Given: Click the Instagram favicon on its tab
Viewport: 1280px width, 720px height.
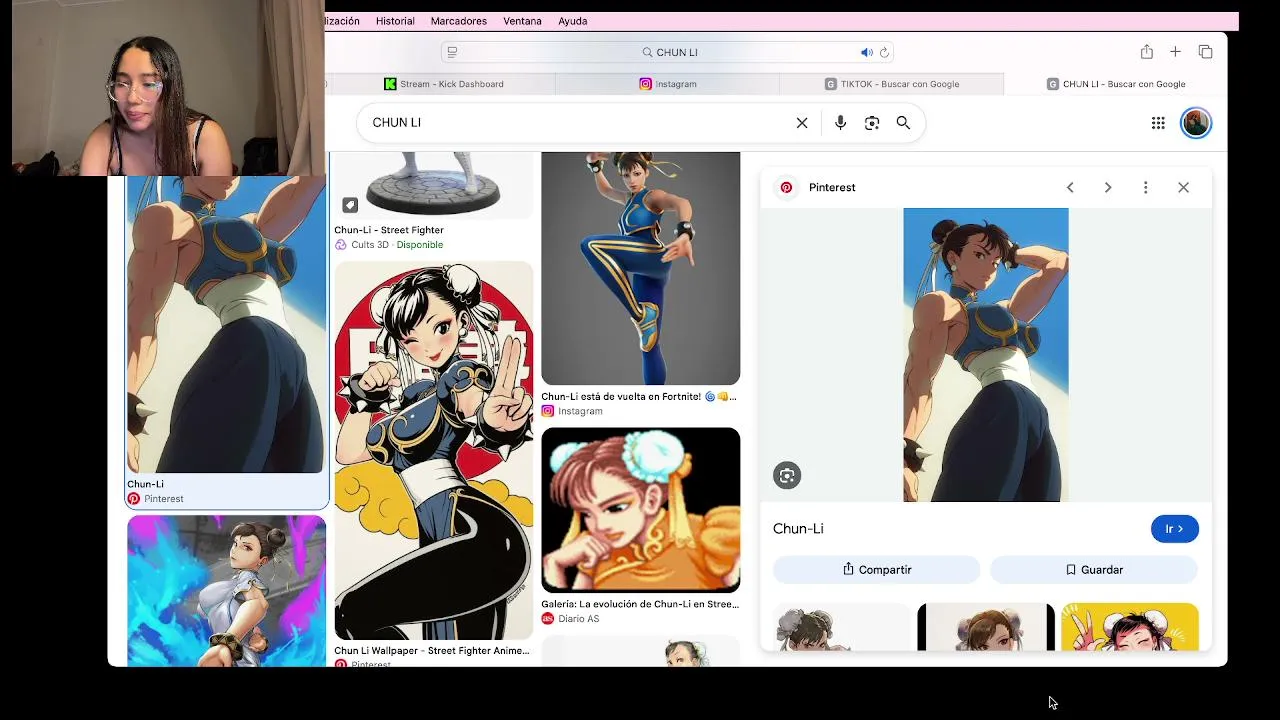Looking at the screenshot, I should click(646, 84).
